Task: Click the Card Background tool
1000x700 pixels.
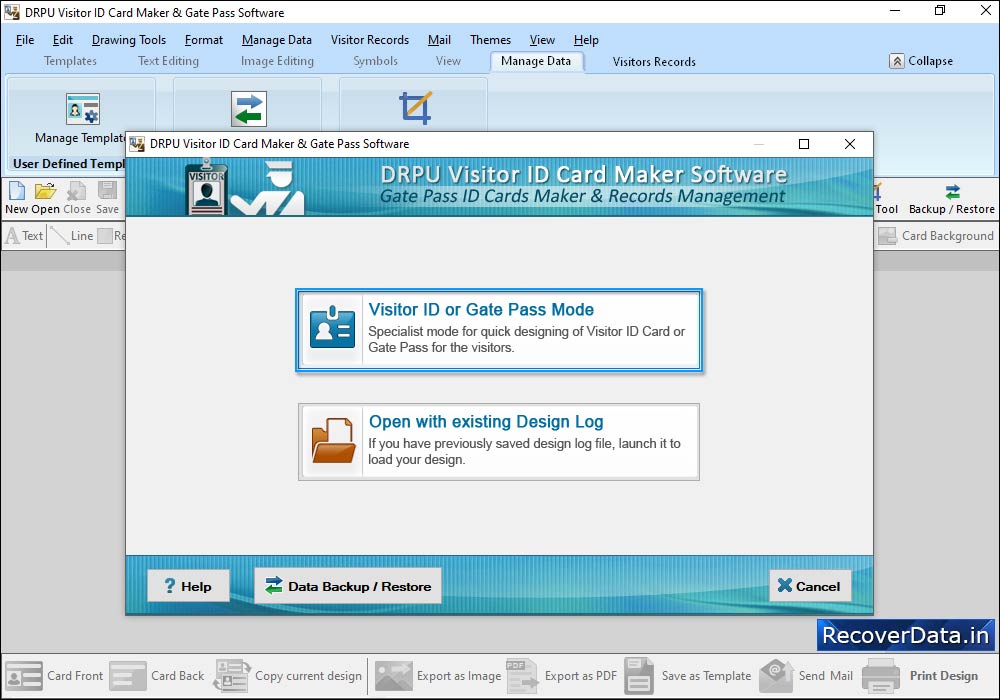Action: pos(936,236)
